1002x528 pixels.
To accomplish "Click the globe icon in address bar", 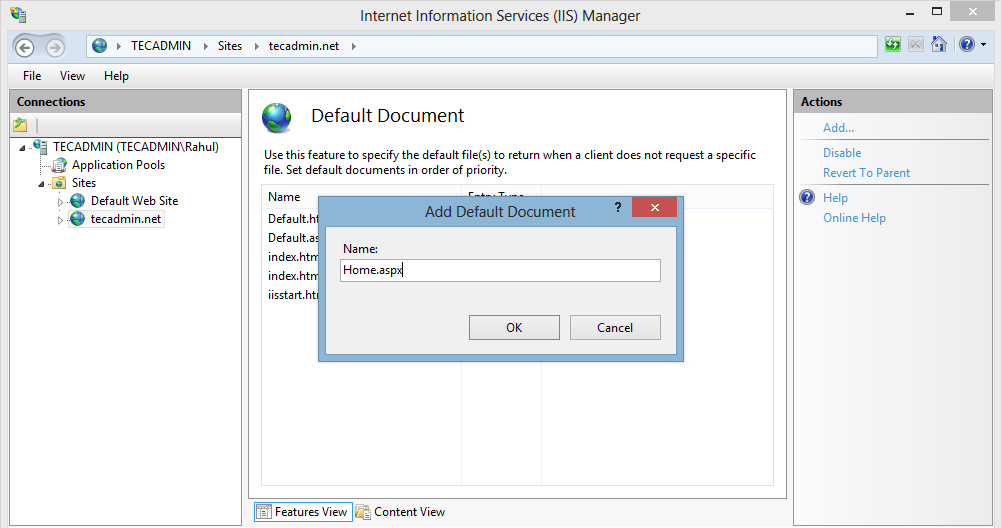I will [100, 46].
